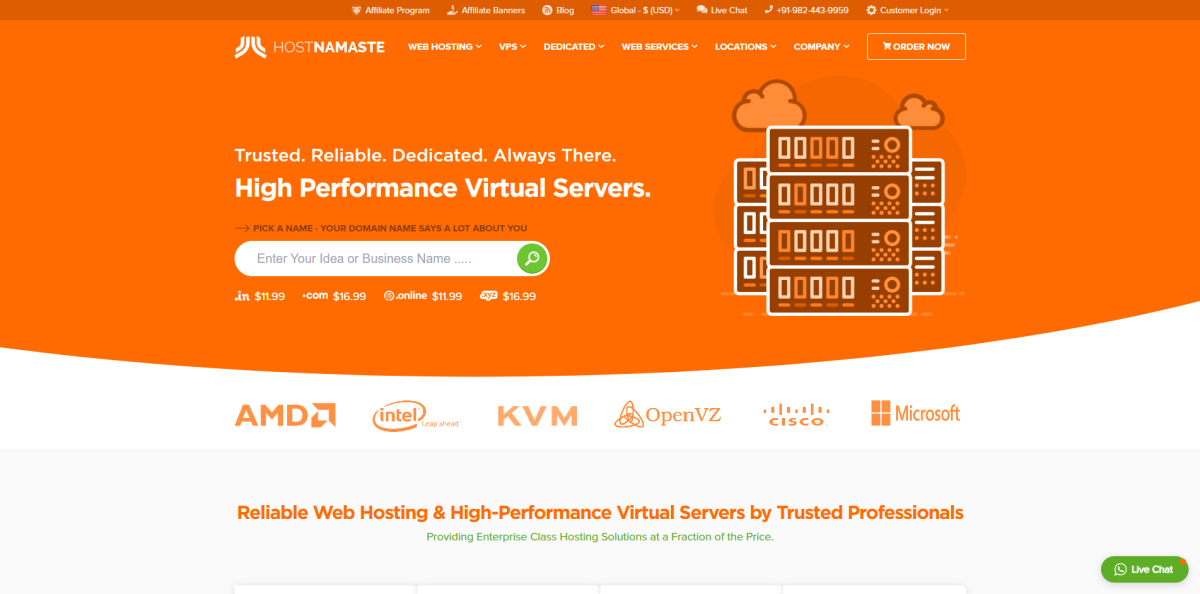The height and width of the screenshot is (594, 1200).
Task: Expand the Customer Login dropdown arrow
Action: click(946, 10)
